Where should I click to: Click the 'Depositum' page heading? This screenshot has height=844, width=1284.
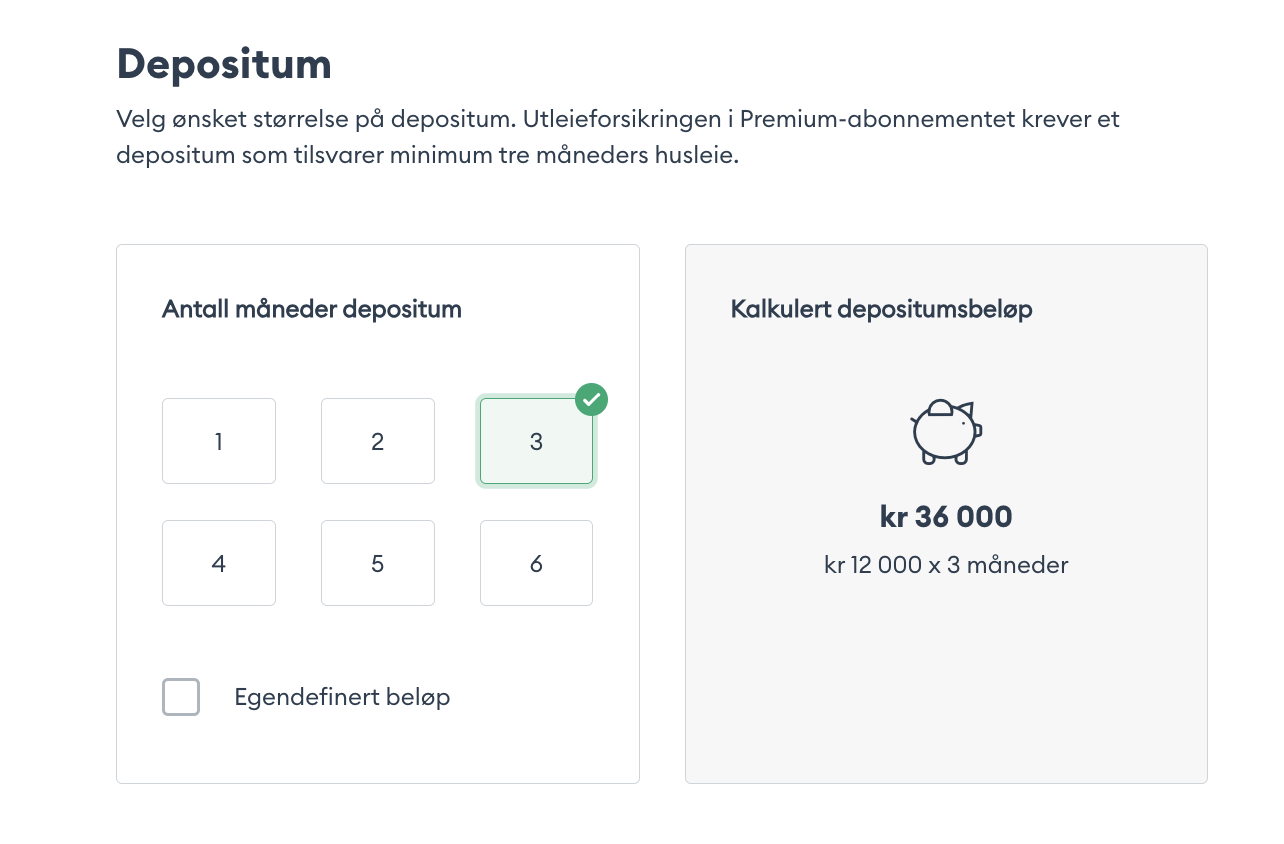[224, 65]
